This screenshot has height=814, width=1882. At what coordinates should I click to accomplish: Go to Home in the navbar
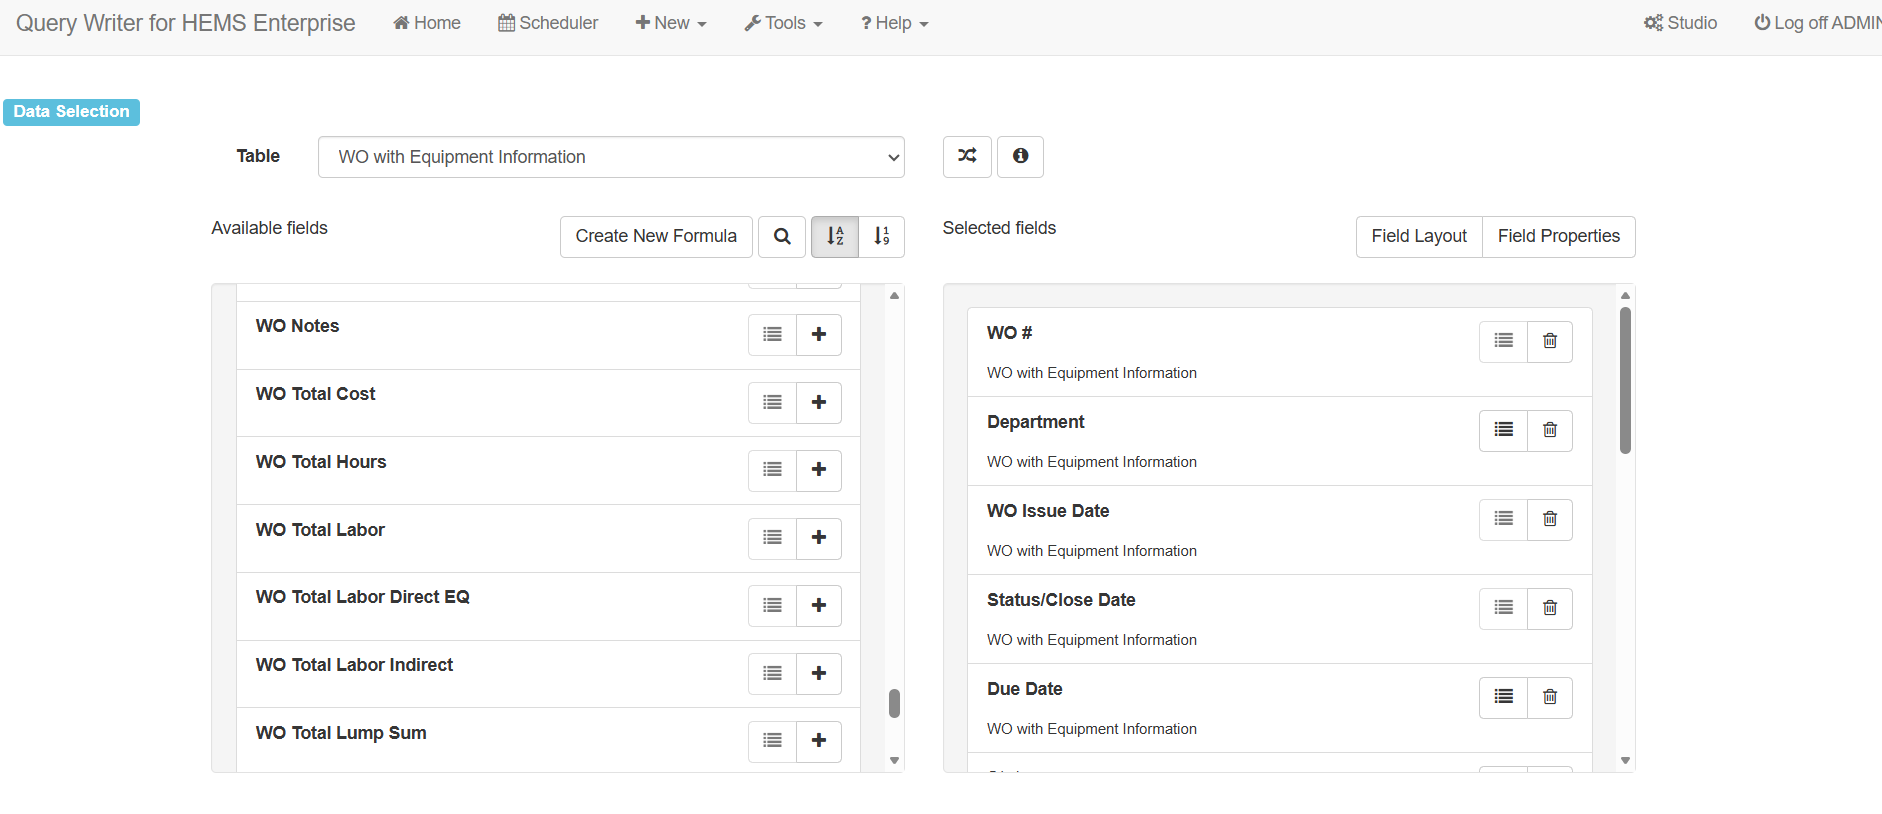coord(427,23)
